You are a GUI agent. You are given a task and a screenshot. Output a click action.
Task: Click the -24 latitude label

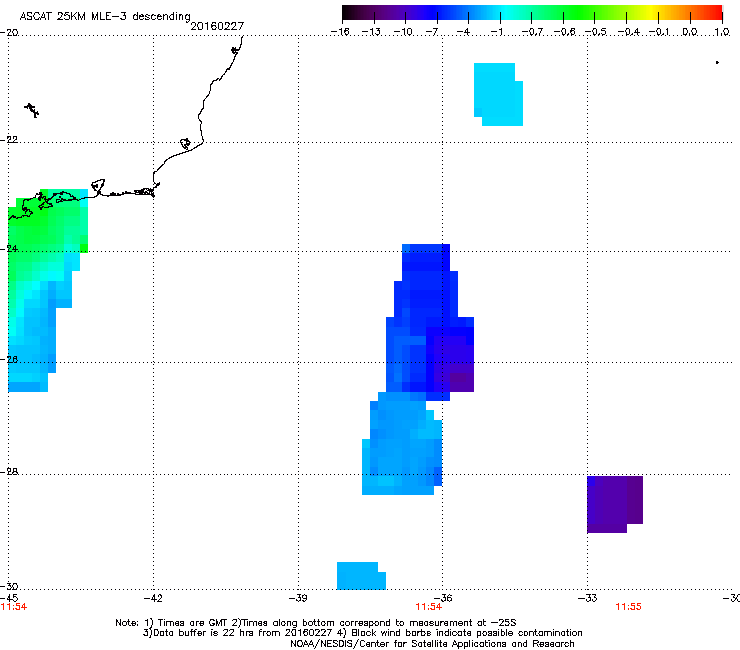pos(9,249)
